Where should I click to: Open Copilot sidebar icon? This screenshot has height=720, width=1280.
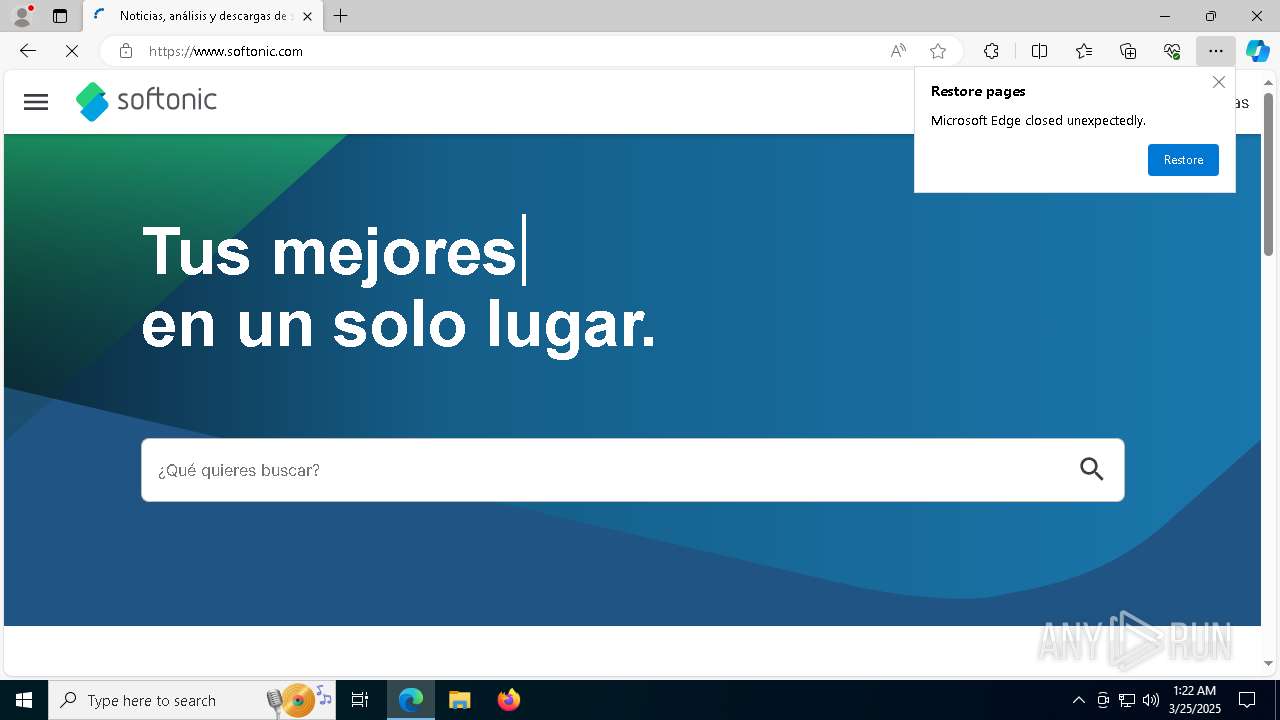point(1257,51)
